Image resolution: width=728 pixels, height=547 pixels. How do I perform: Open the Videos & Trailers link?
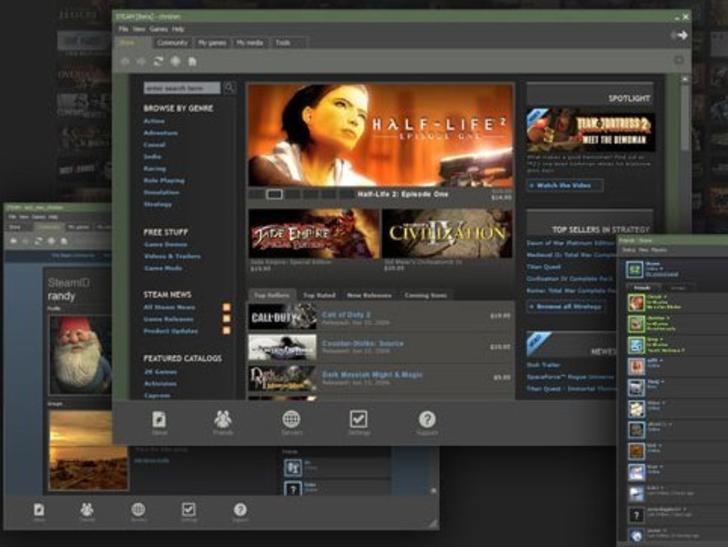(x=172, y=256)
